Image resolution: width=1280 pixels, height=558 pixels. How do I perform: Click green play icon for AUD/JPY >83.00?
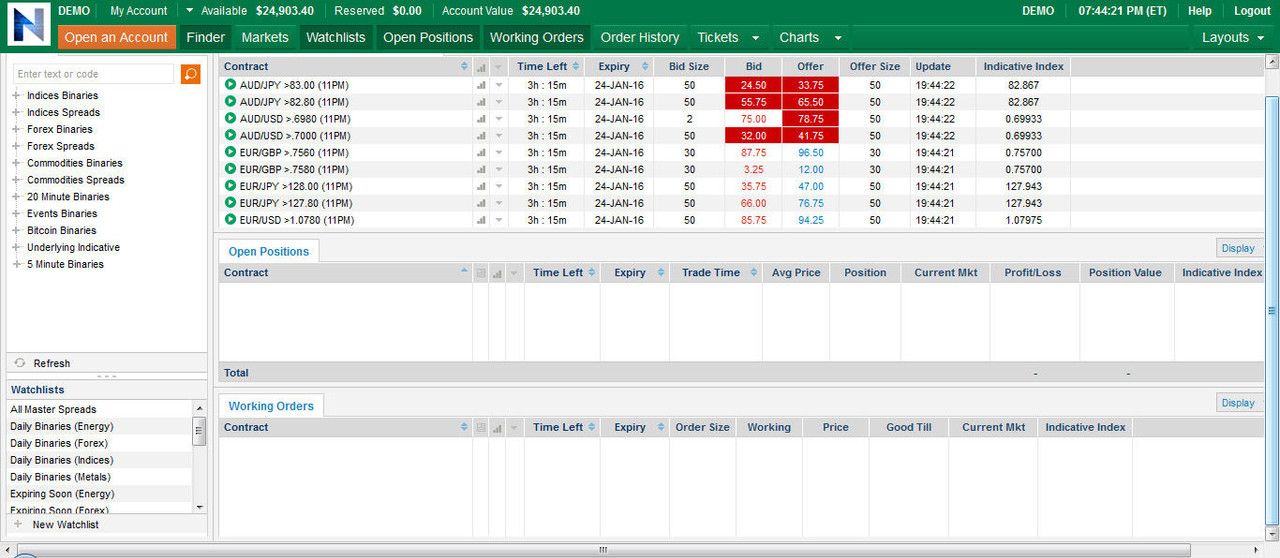point(230,85)
